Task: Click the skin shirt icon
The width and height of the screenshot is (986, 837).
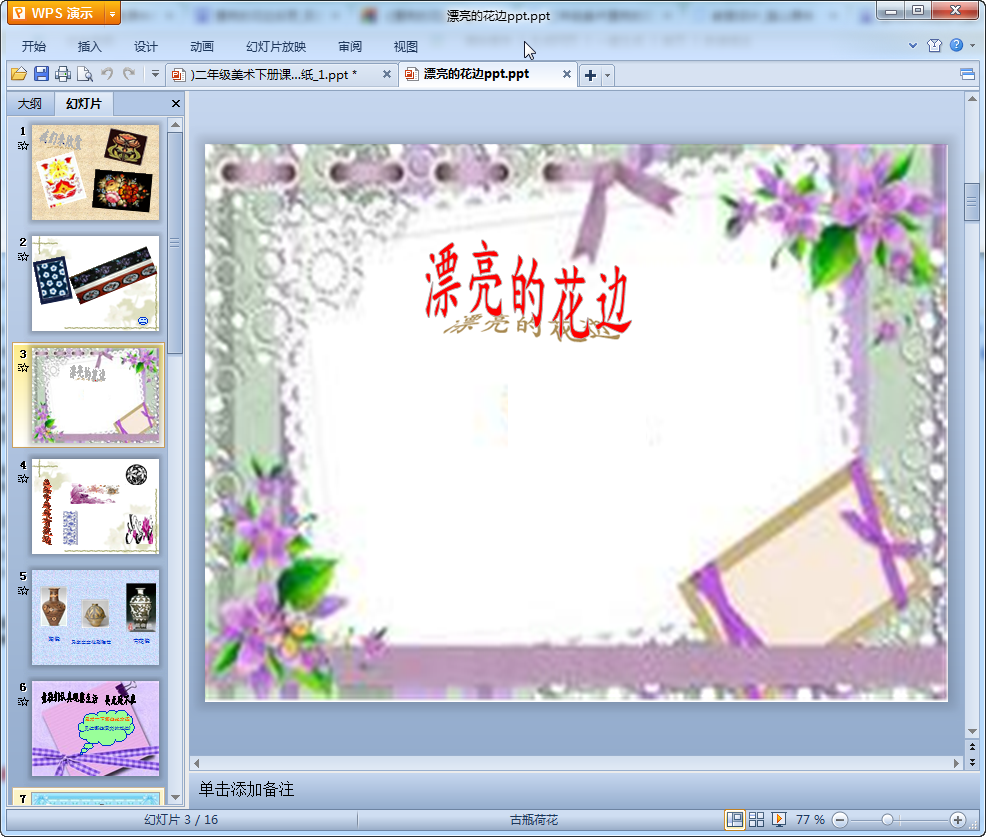Action: [x=934, y=45]
